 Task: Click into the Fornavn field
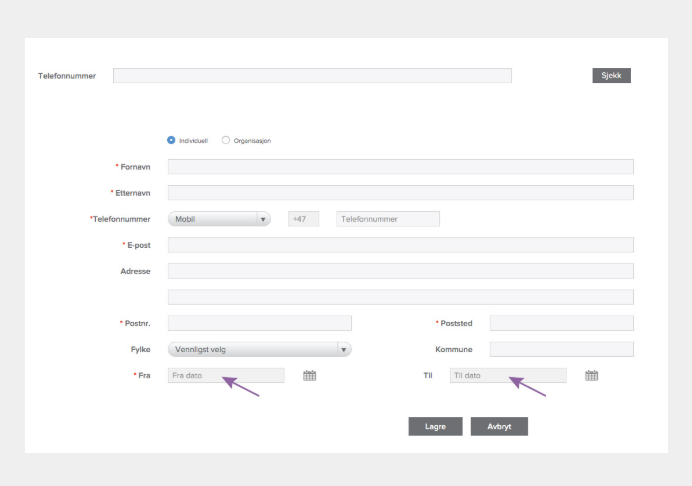click(x=401, y=166)
